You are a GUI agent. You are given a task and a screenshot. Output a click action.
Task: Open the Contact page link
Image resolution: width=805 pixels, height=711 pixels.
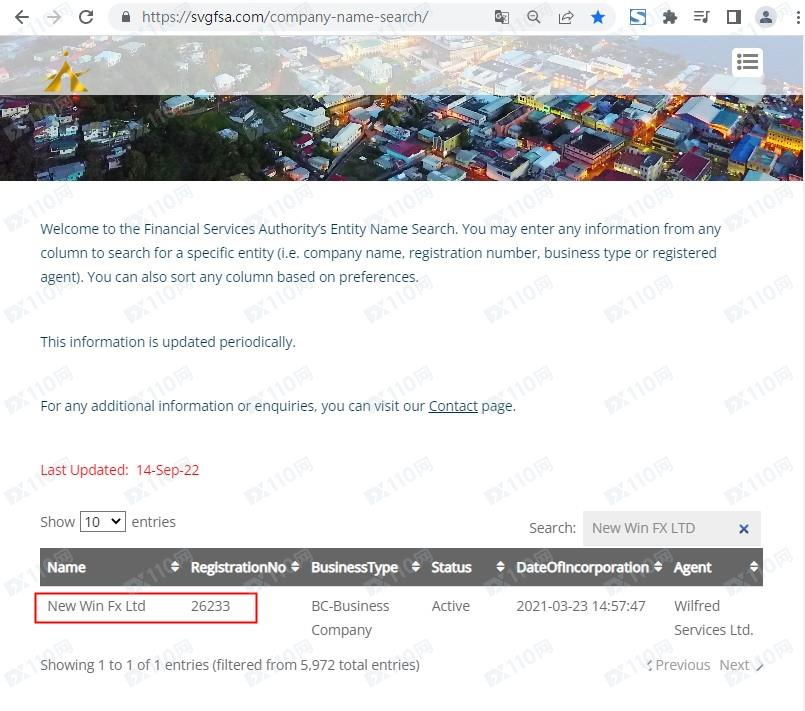click(x=453, y=406)
